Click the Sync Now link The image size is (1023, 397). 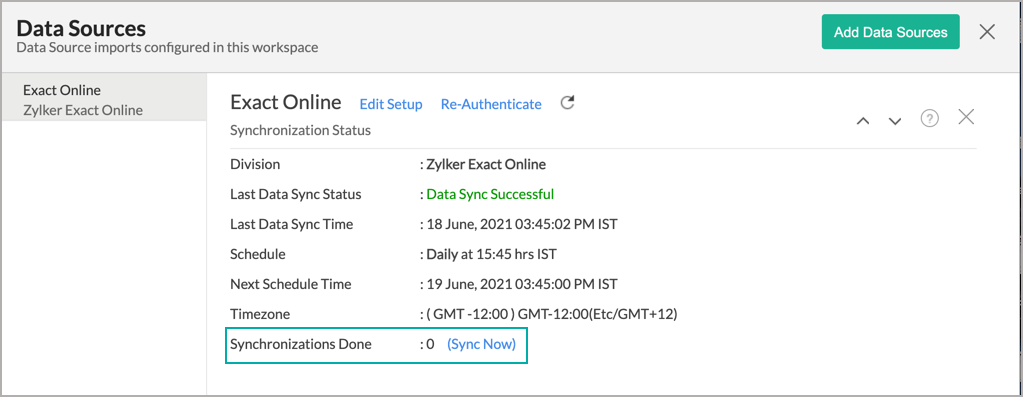pos(481,344)
